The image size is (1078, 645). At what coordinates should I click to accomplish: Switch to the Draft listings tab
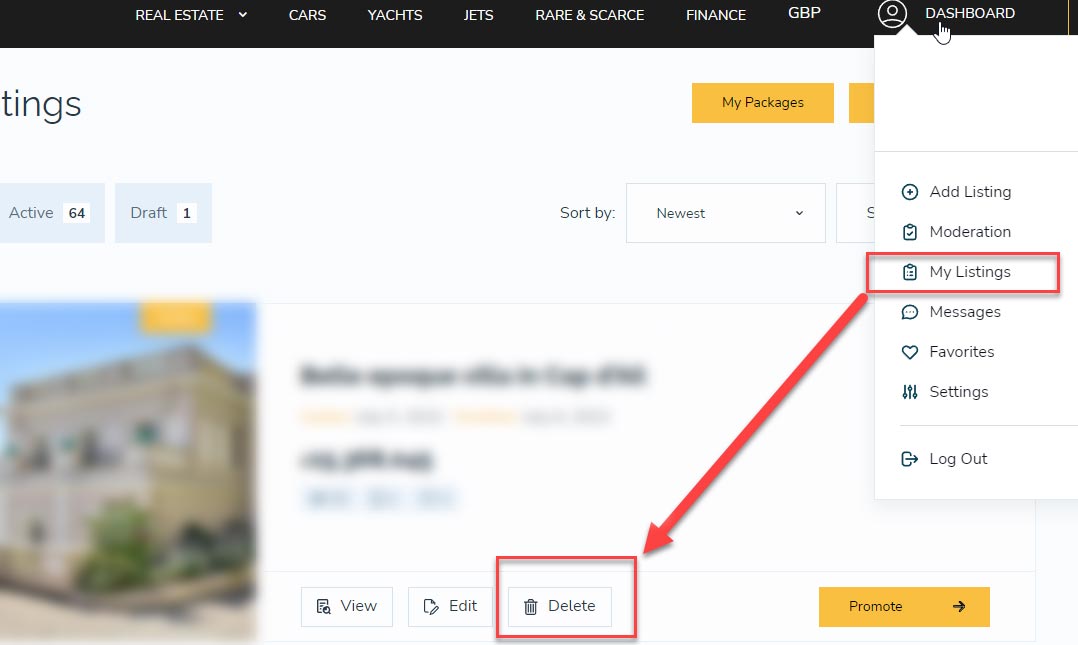pos(162,213)
